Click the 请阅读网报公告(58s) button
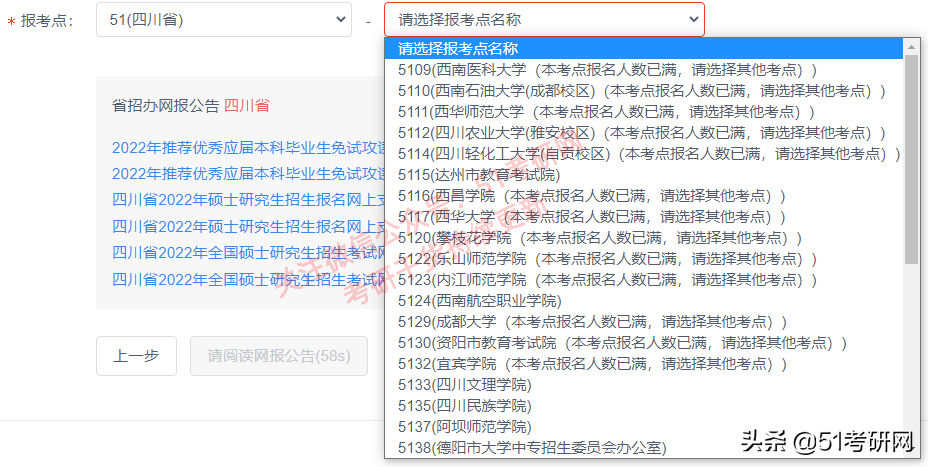Image resolution: width=928 pixels, height=467 pixels. pos(279,356)
